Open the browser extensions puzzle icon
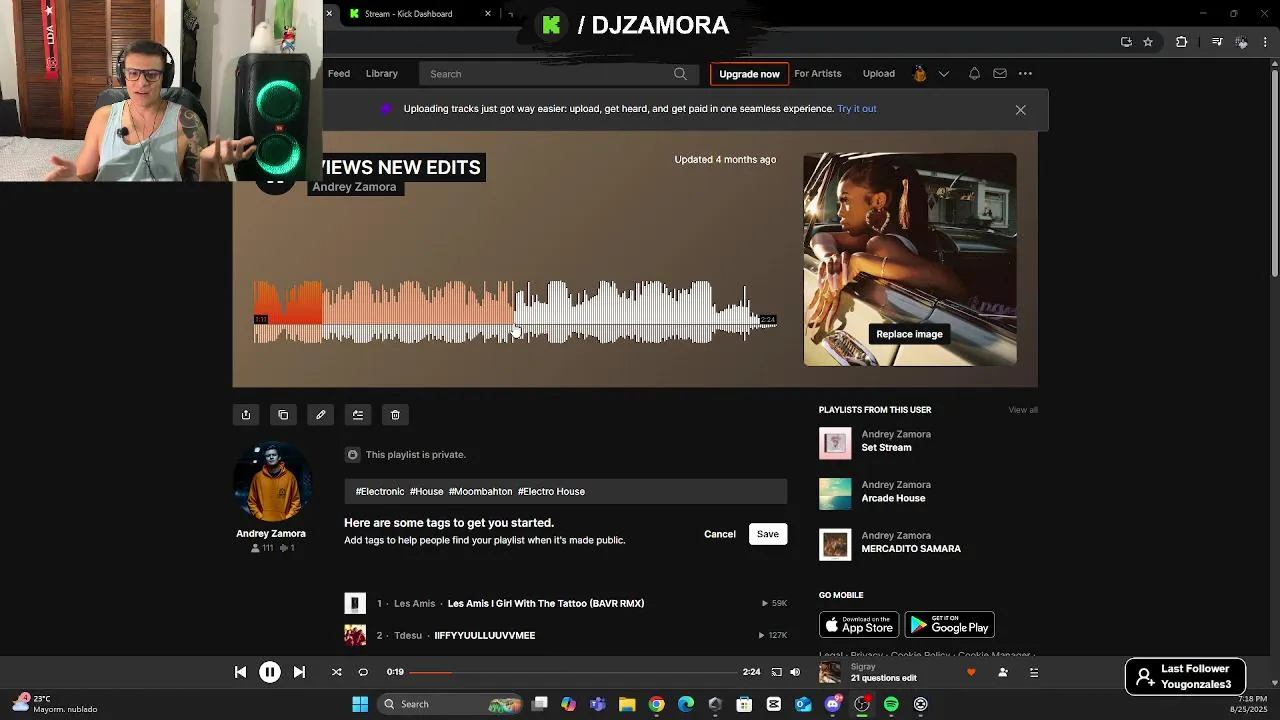Viewport: 1280px width, 720px height. click(1182, 42)
